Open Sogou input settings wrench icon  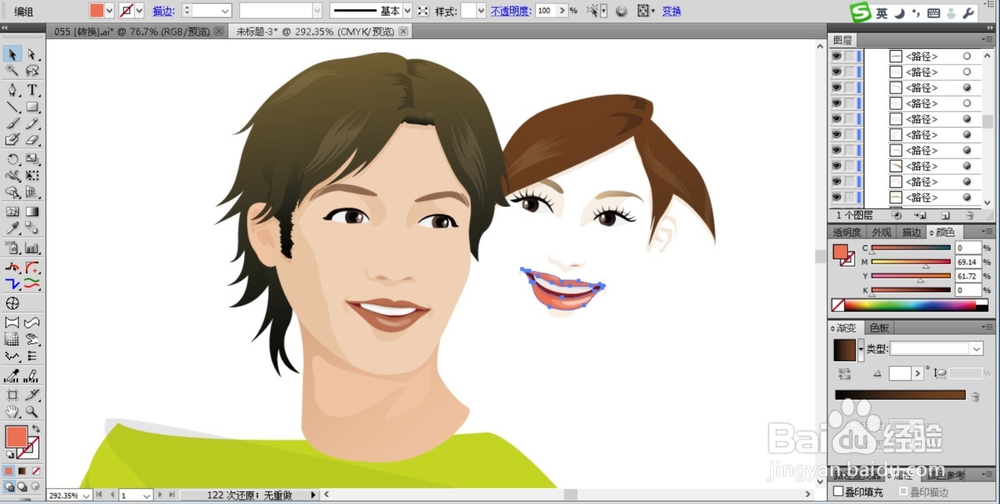point(967,12)
